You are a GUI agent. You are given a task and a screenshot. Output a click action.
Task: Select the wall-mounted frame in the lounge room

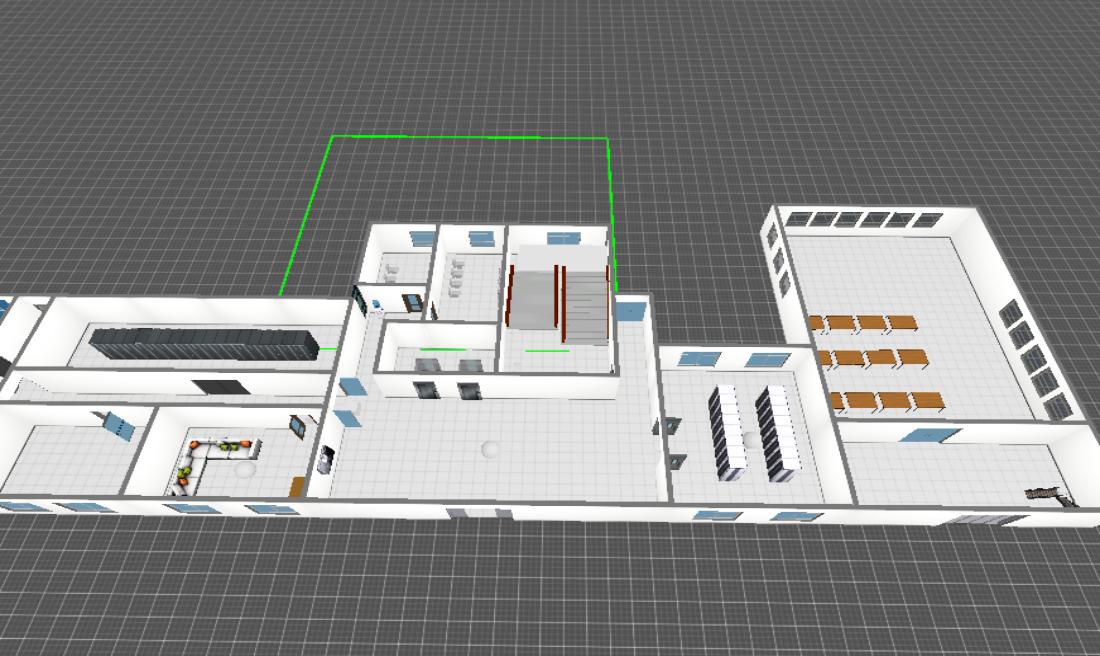tap(298, 426)
